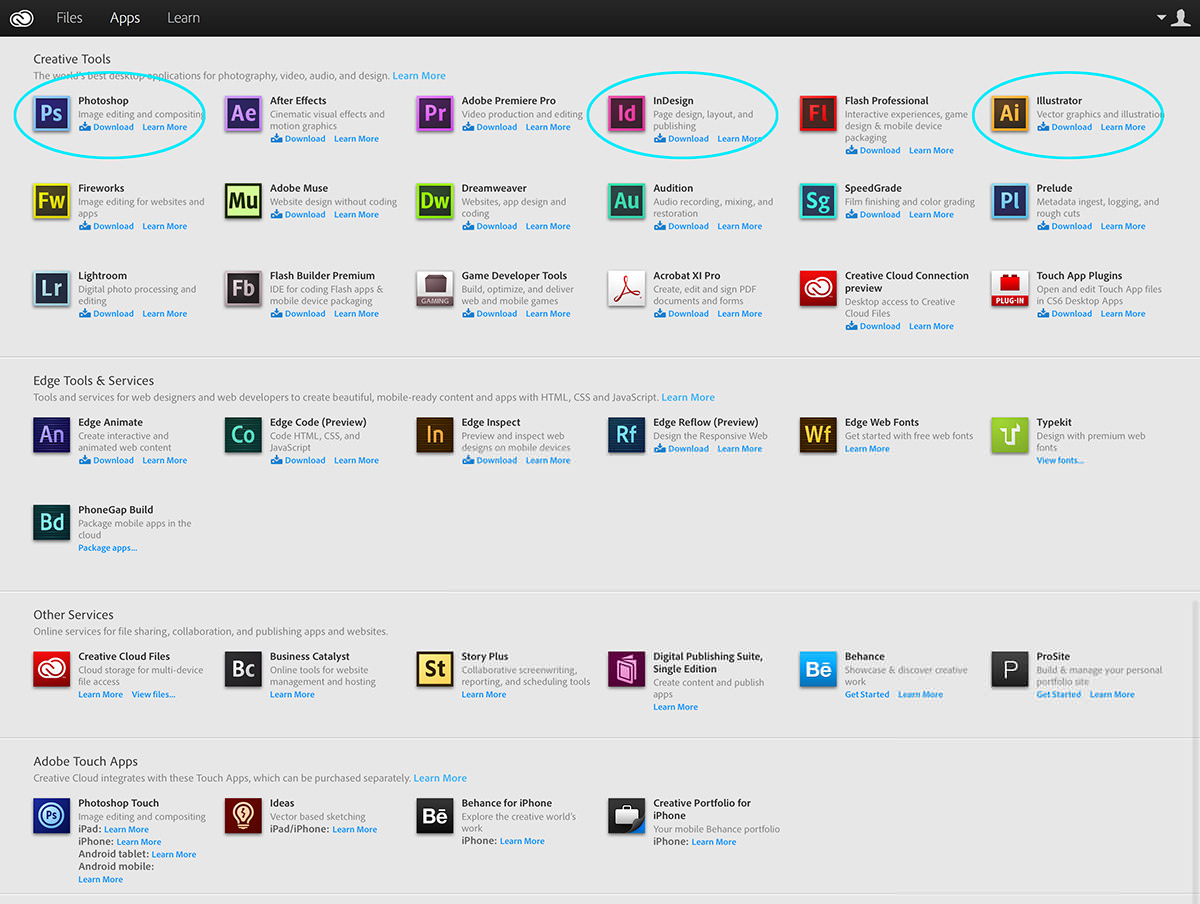The width and height of the screenshot is (1200, 904).
Task: Click Download link under Dreamweaver
Action: pos(490,226)
